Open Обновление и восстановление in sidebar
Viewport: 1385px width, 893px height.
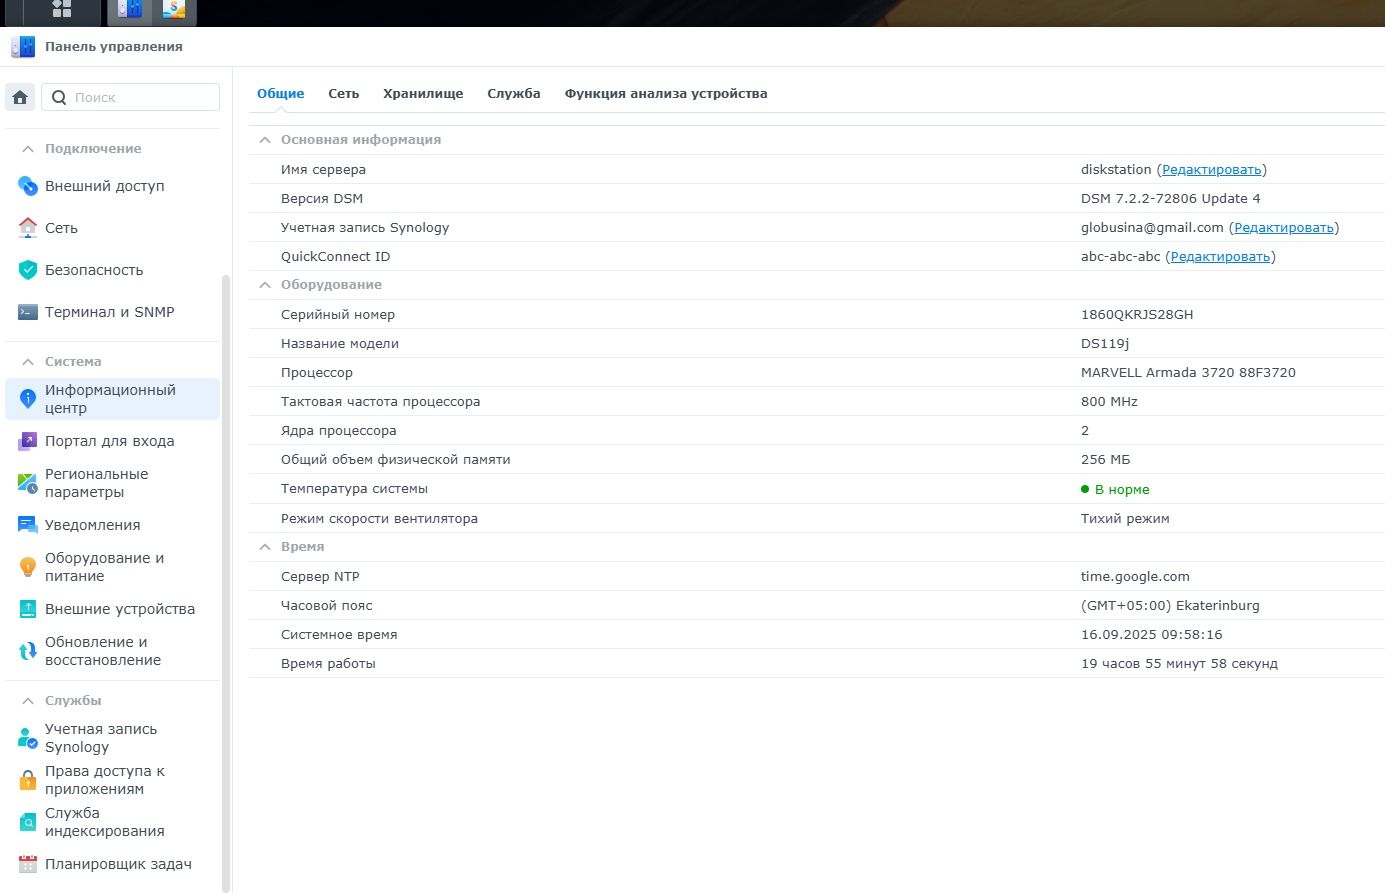click(x=112, y=651)
